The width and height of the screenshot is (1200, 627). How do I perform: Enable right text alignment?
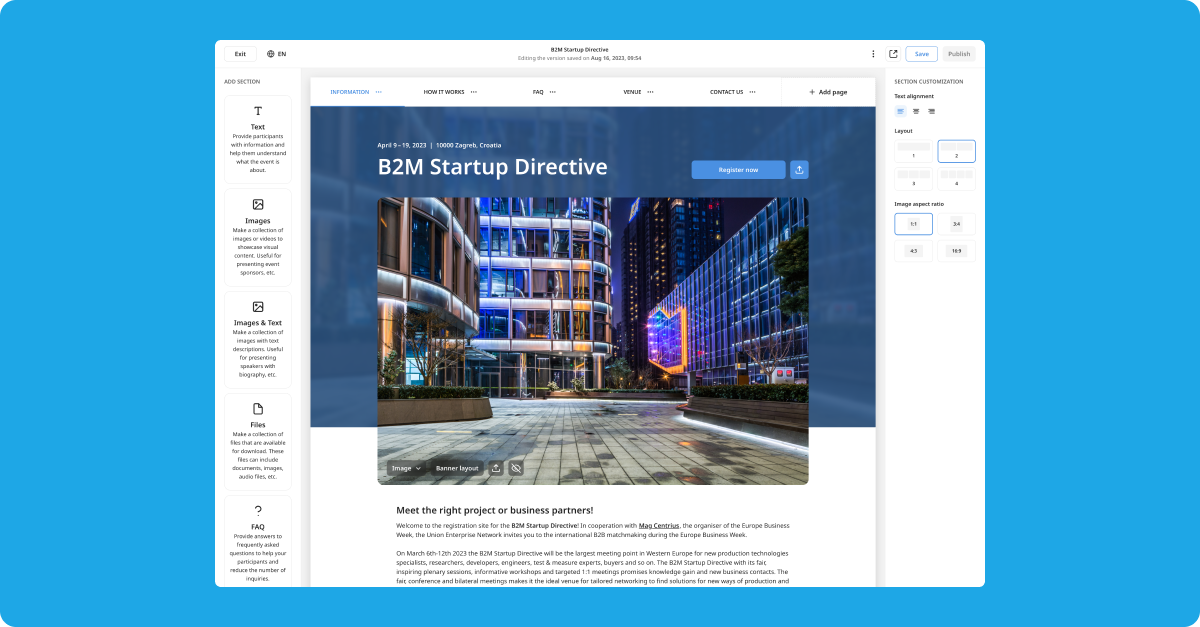pos(931,111)
